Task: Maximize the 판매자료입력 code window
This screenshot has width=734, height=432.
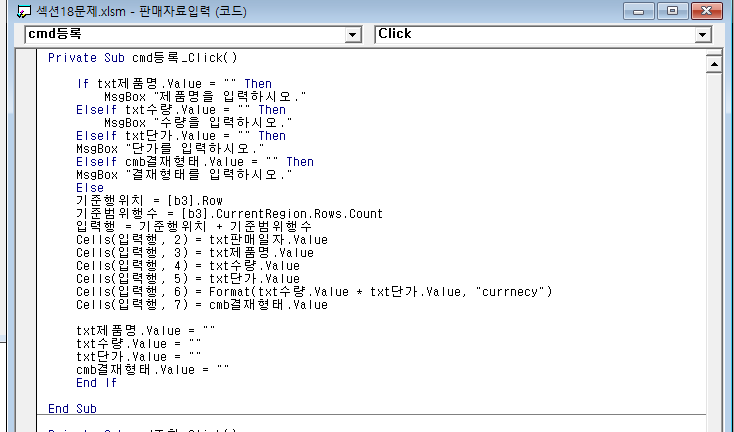Action: pos(671,12)
